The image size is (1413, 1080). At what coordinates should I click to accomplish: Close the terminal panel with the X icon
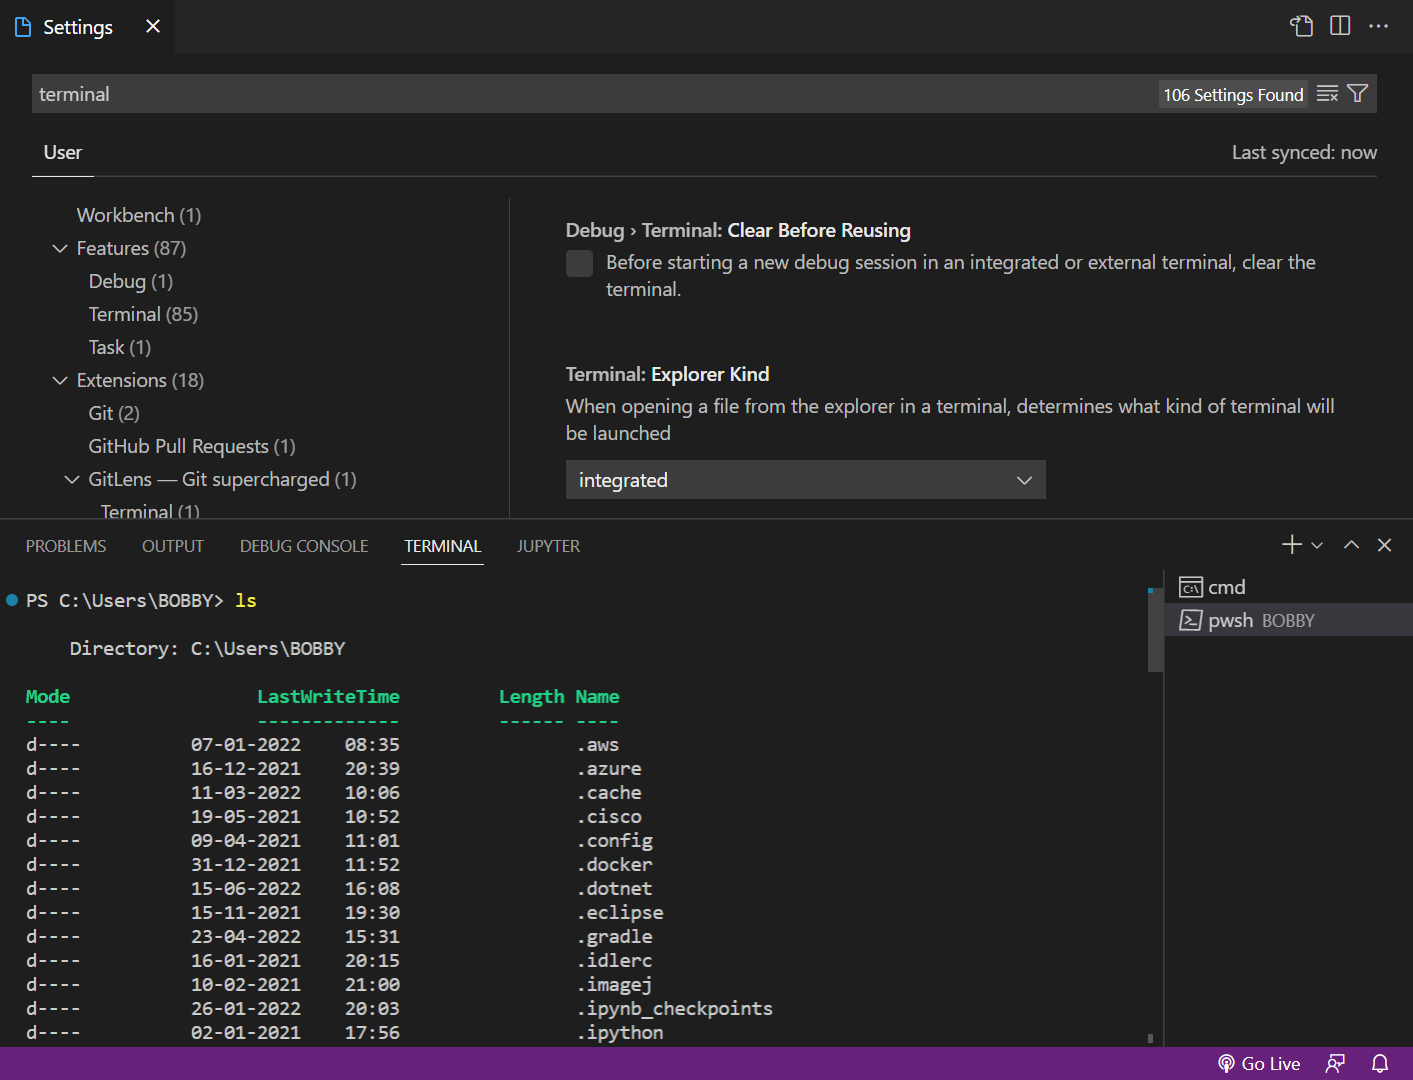pos(1385,544)
